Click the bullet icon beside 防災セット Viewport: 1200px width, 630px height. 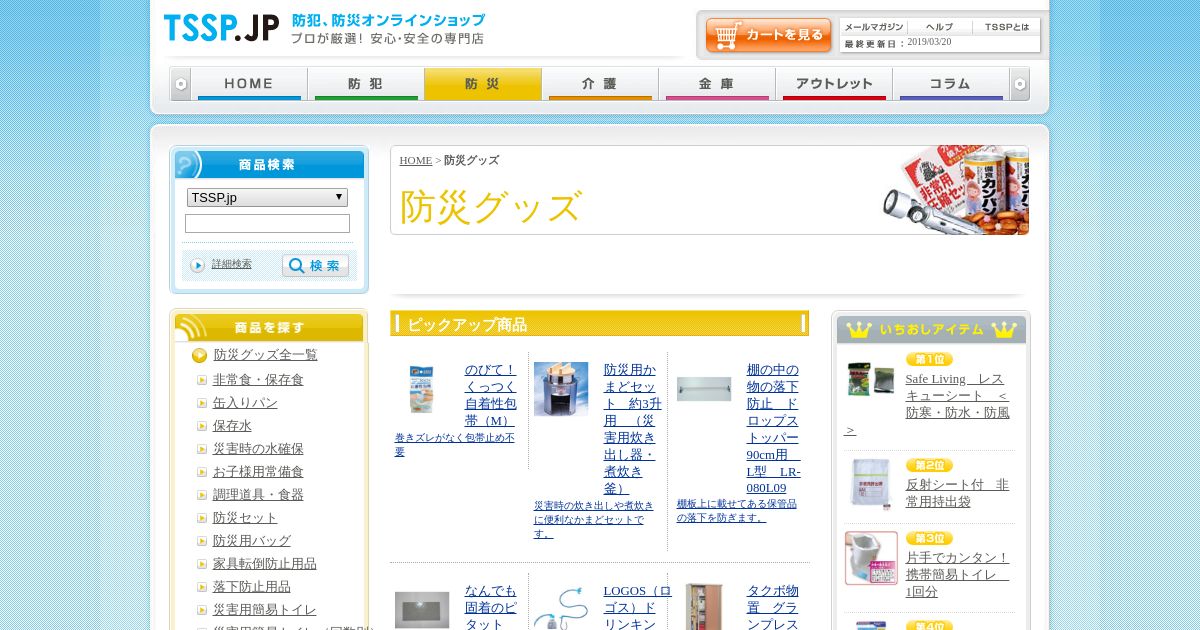(x=202, y=518)
